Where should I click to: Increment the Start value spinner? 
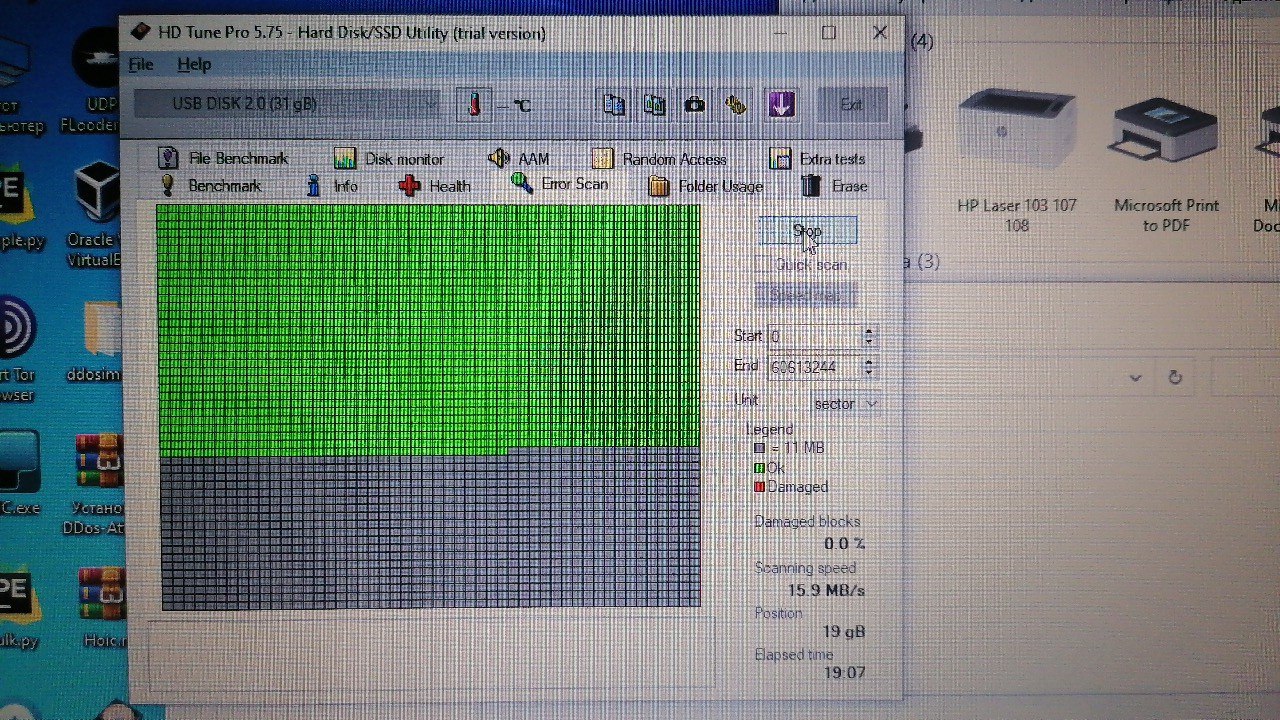coord(869,332)
